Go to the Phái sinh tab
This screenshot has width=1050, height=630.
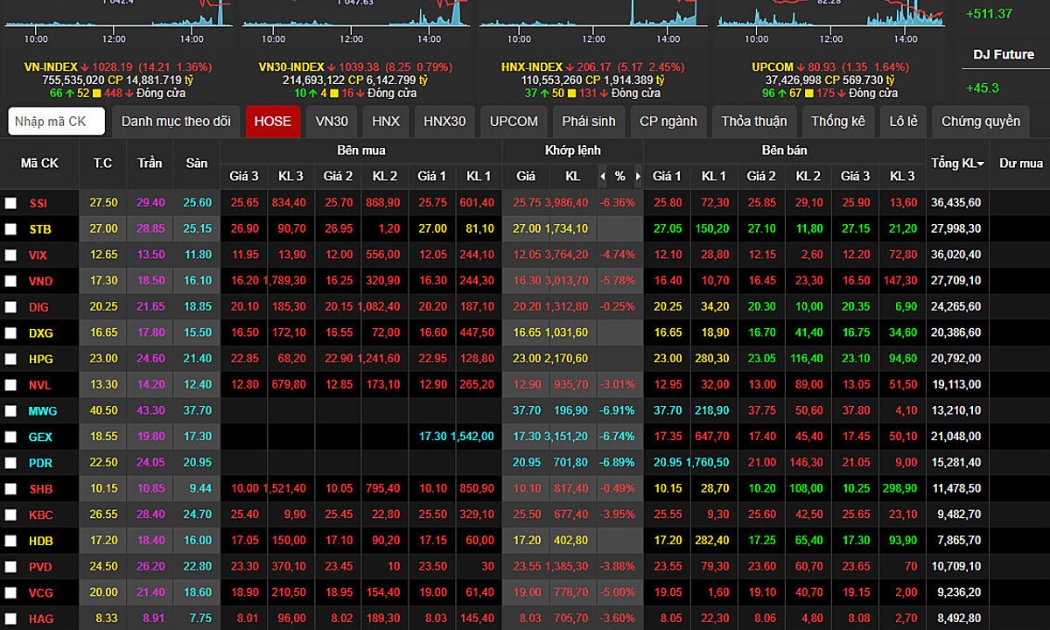click(x=589, y=121)
